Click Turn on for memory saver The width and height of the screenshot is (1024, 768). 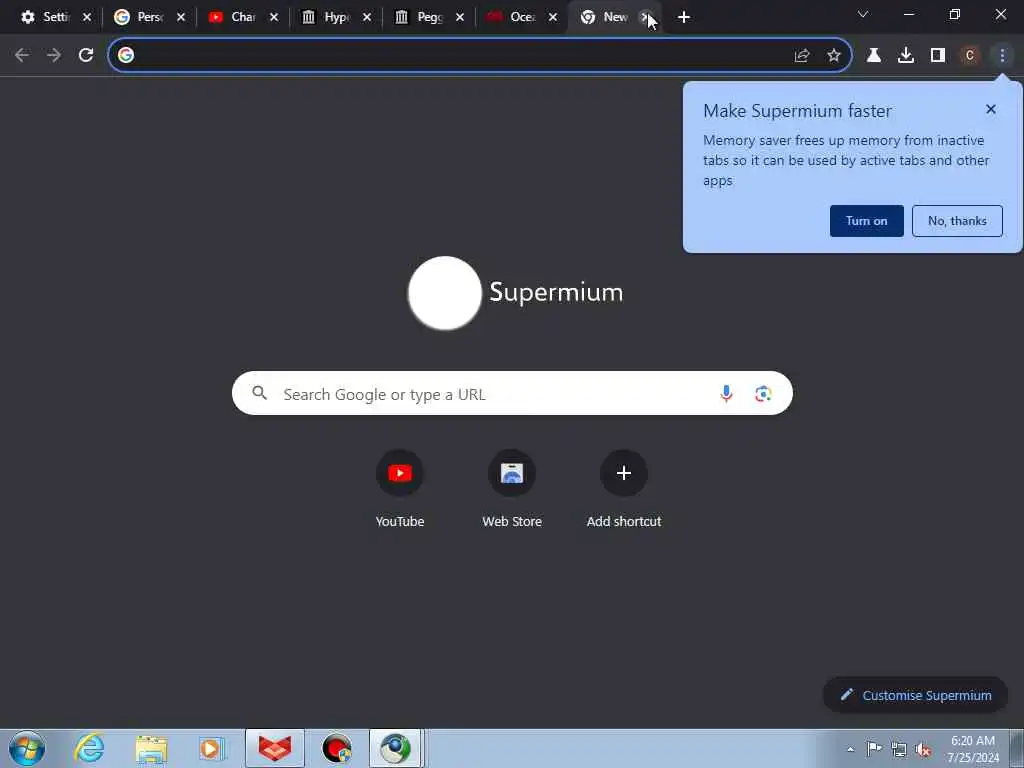click(x=867, y=221)
